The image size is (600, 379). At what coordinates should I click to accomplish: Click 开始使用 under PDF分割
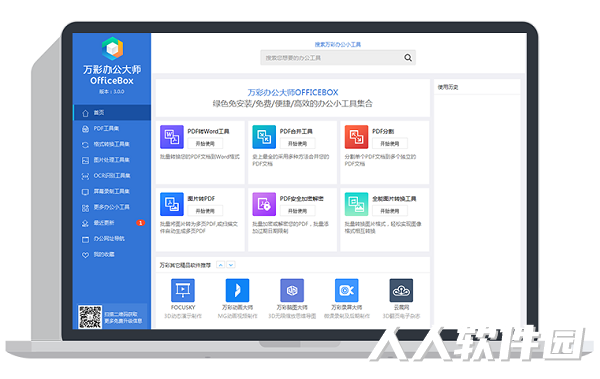[390, 144]
